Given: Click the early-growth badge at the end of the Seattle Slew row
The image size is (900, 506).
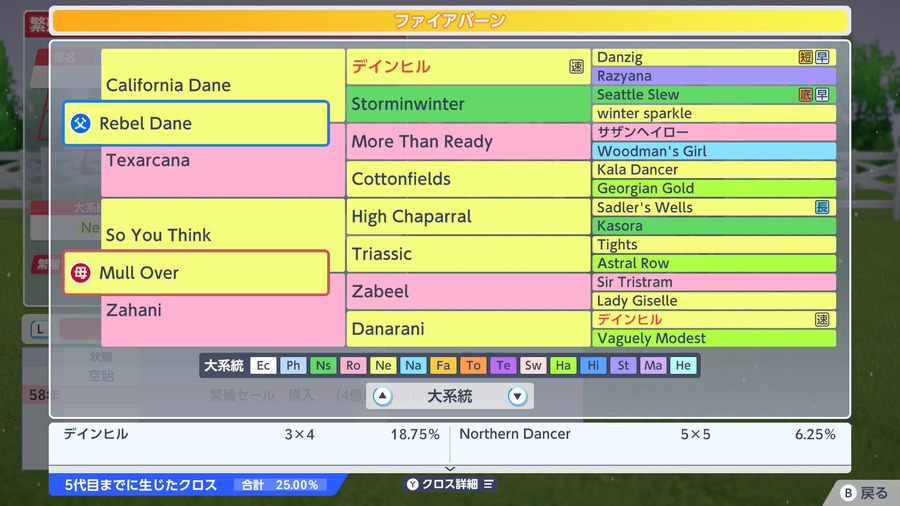Looking at the screenshot, I should coord(822,95).
